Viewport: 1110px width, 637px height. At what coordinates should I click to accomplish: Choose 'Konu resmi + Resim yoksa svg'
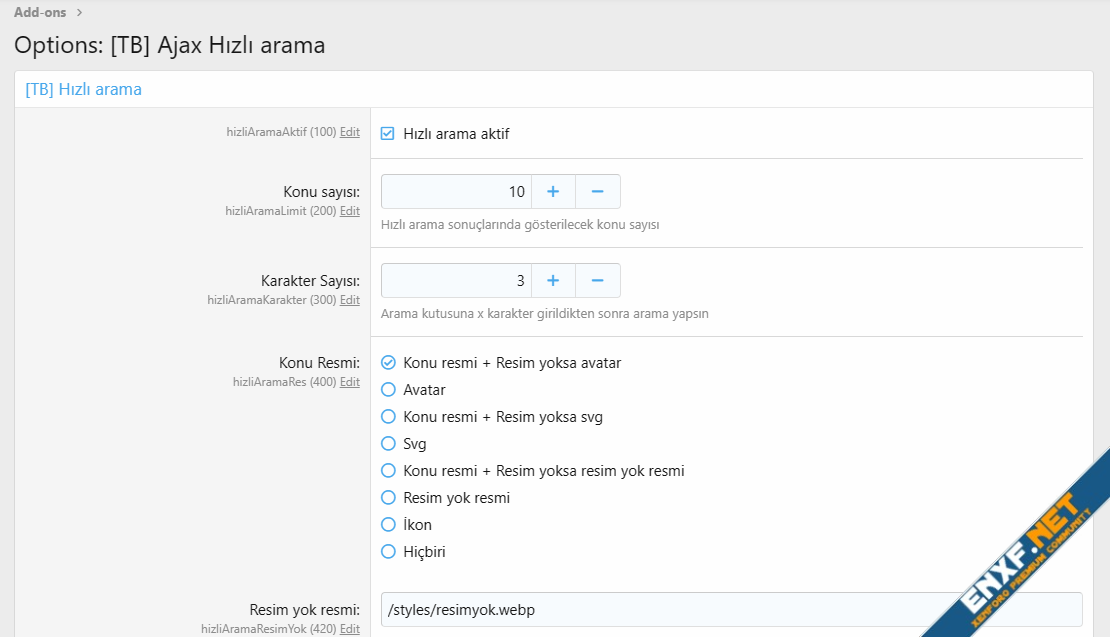click(388, 417)
